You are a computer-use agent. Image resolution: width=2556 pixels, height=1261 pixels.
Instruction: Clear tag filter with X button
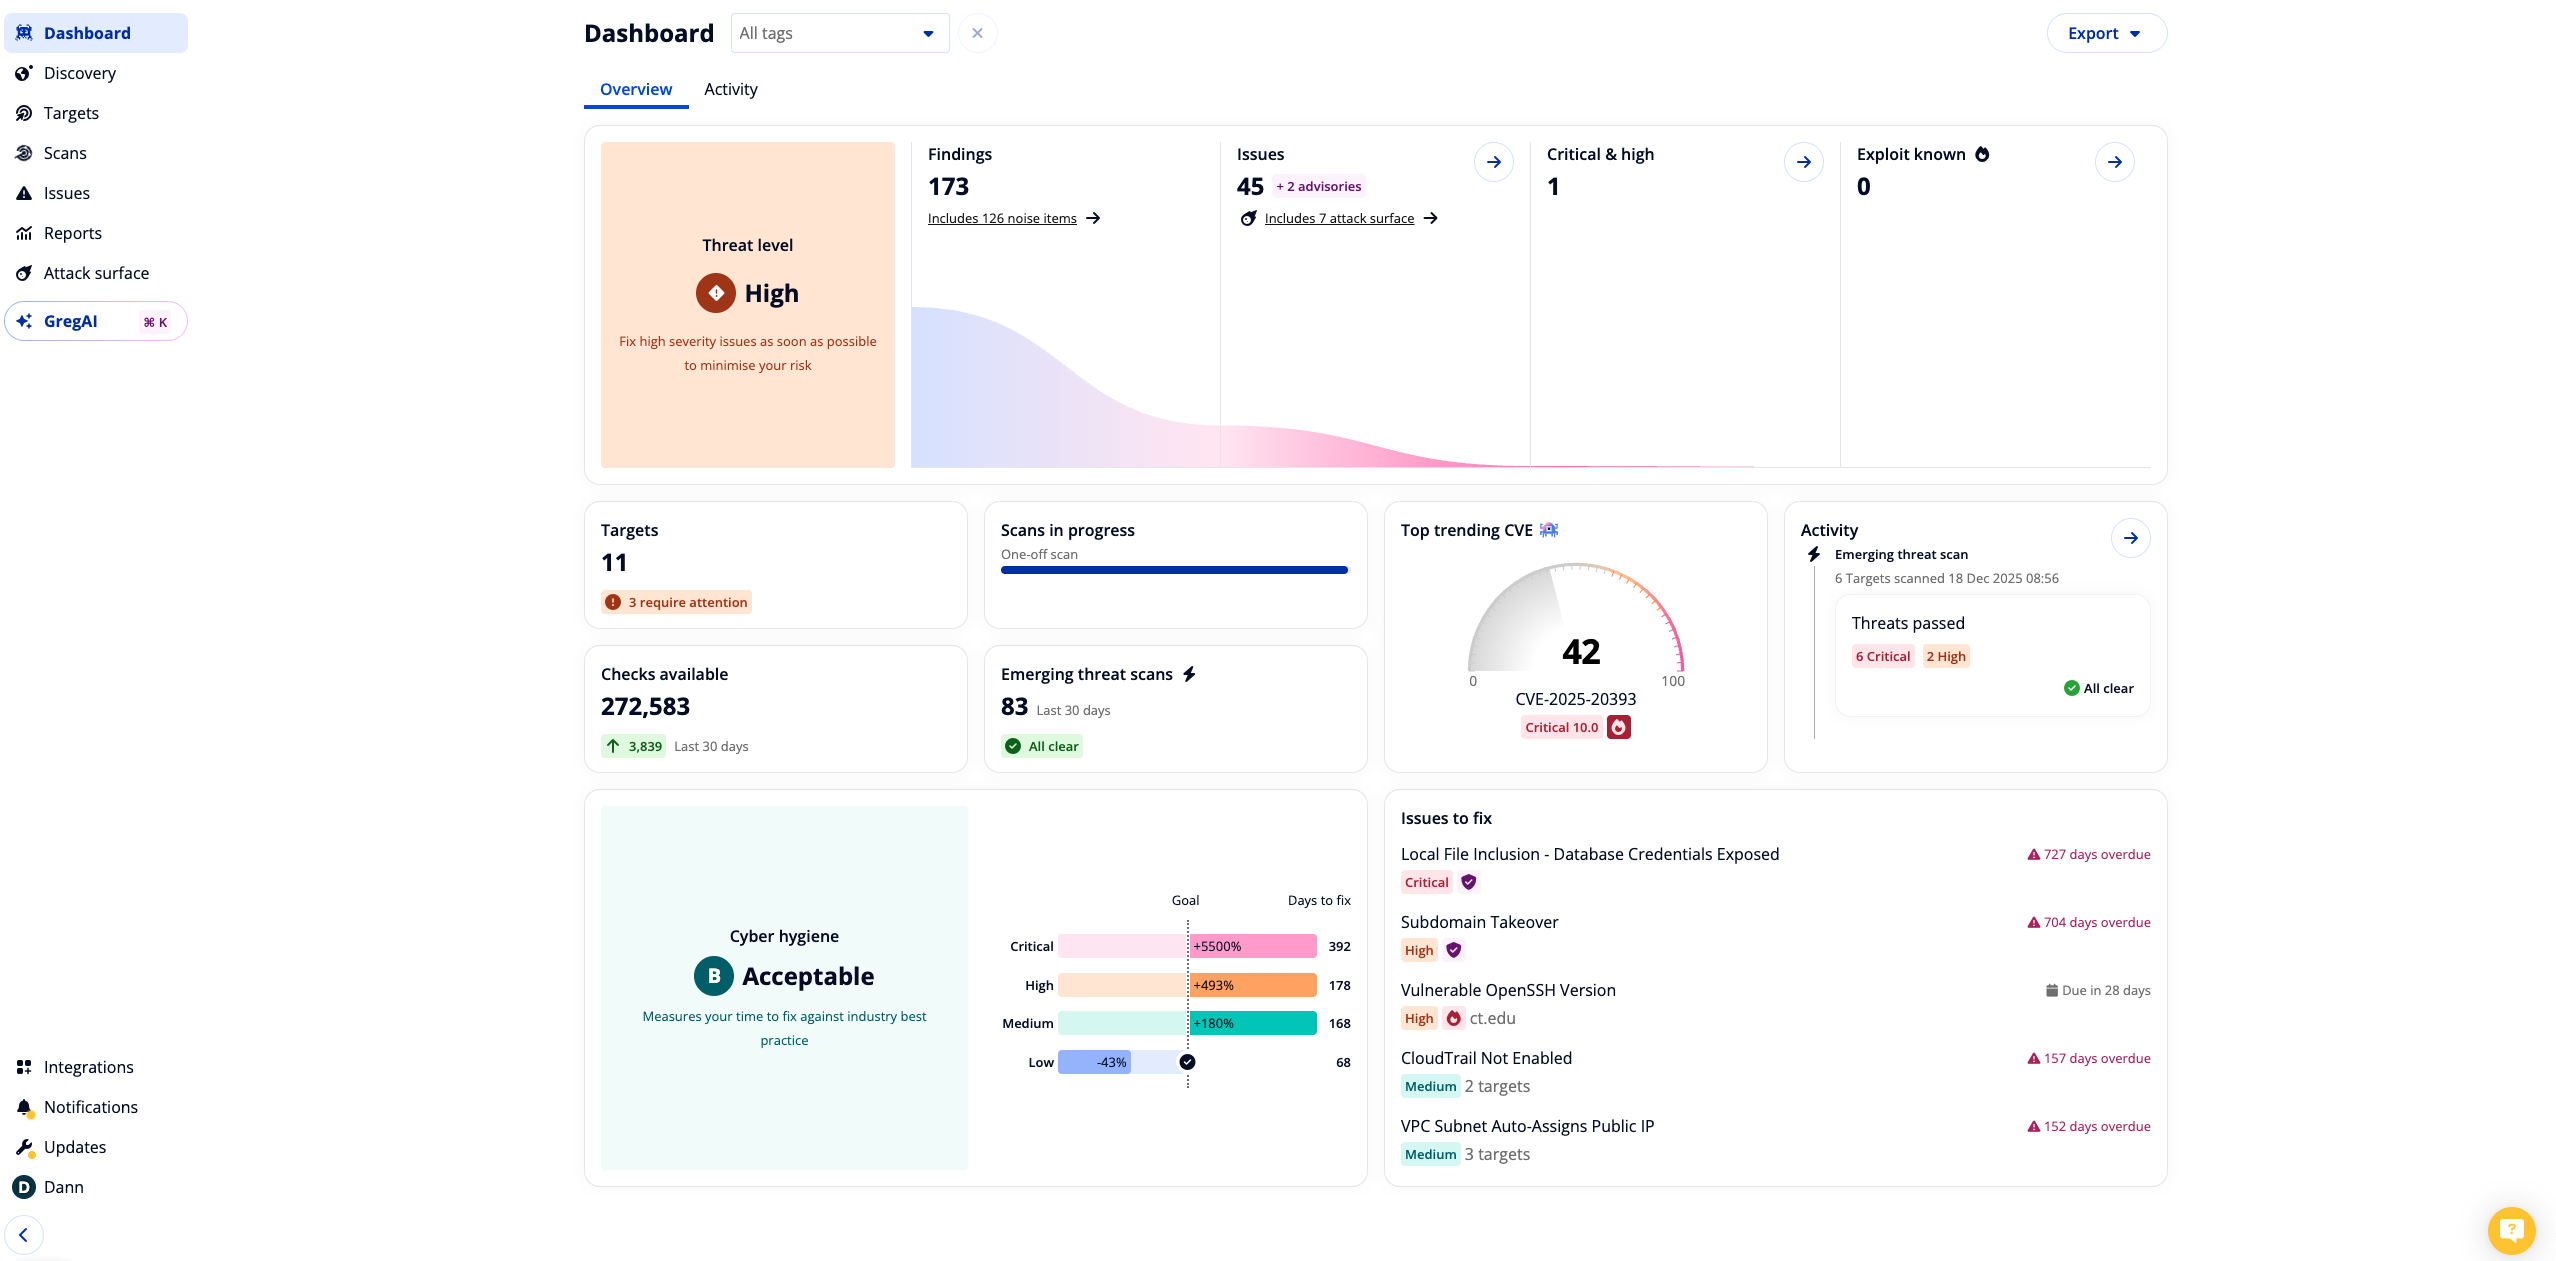[977, 33]
